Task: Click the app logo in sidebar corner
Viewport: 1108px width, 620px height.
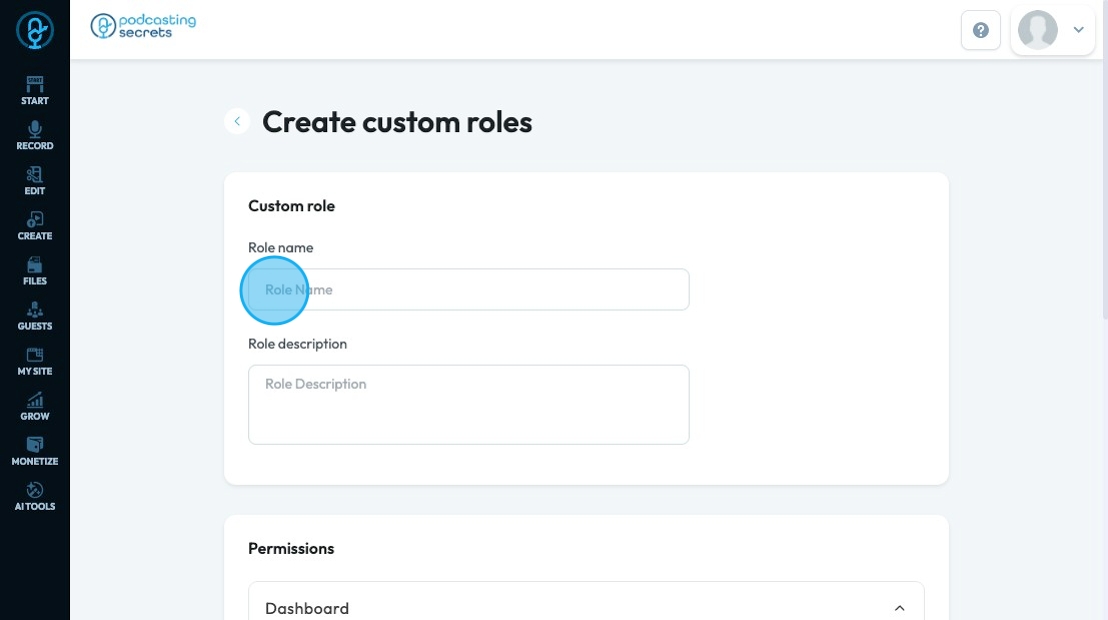Action: 35,30
